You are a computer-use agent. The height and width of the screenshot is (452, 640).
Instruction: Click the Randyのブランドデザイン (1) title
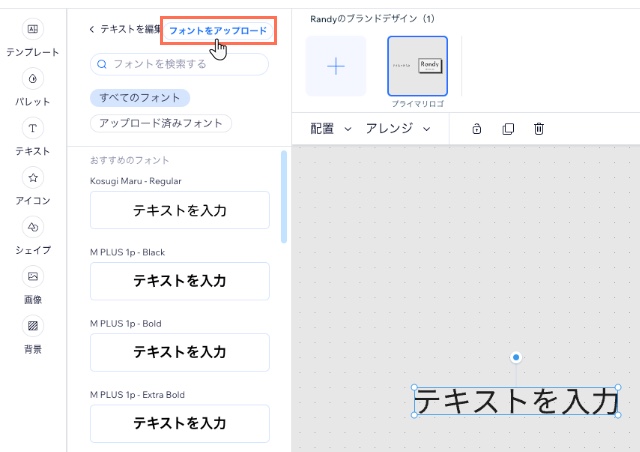coord(372,19)
